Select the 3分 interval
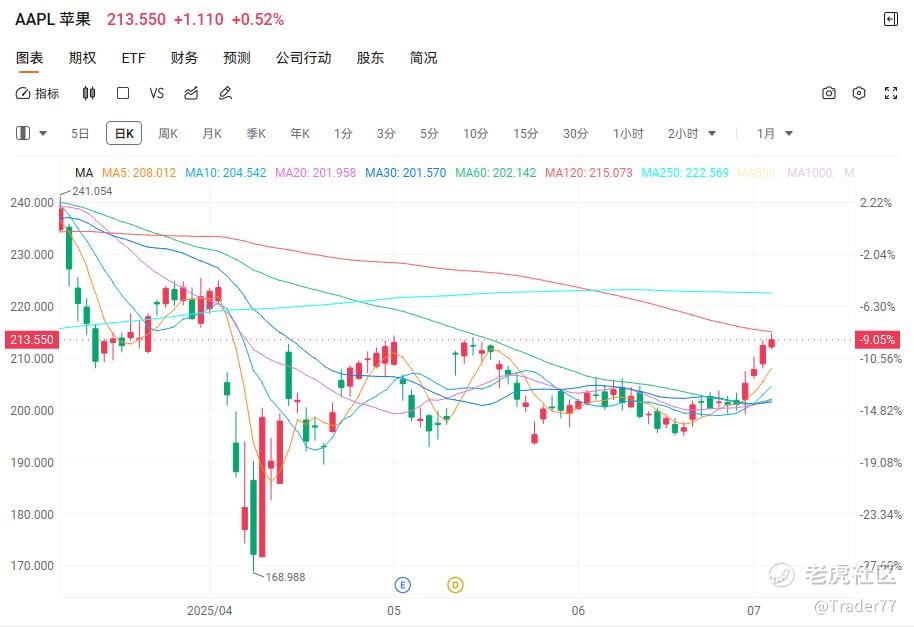Viewport: 914px width, 627px height. (x=386, y=133)
